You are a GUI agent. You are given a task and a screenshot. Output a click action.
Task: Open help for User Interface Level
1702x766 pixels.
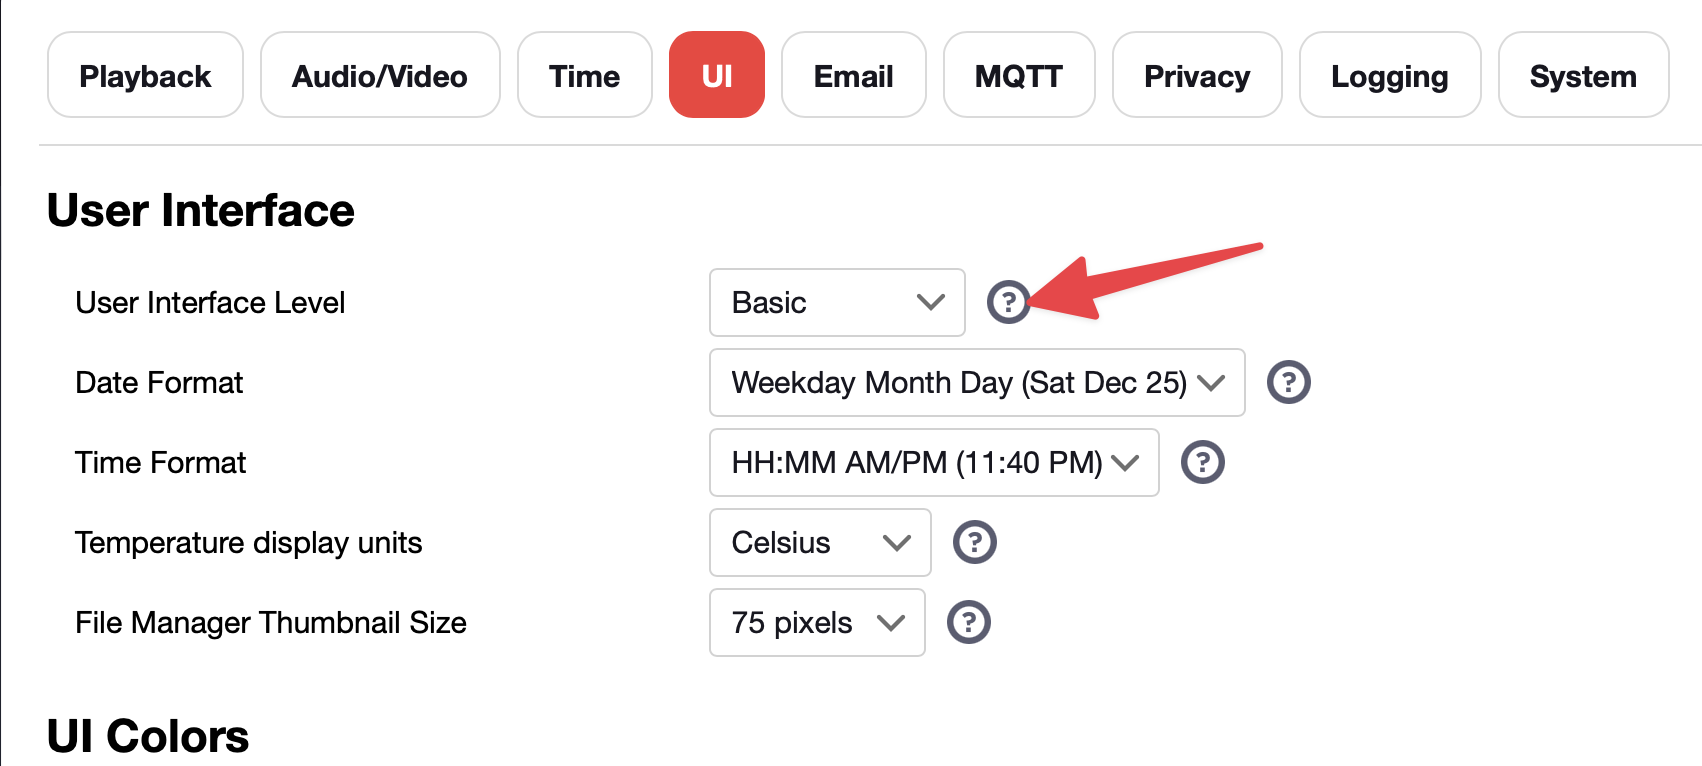[x=1008, y=302]
